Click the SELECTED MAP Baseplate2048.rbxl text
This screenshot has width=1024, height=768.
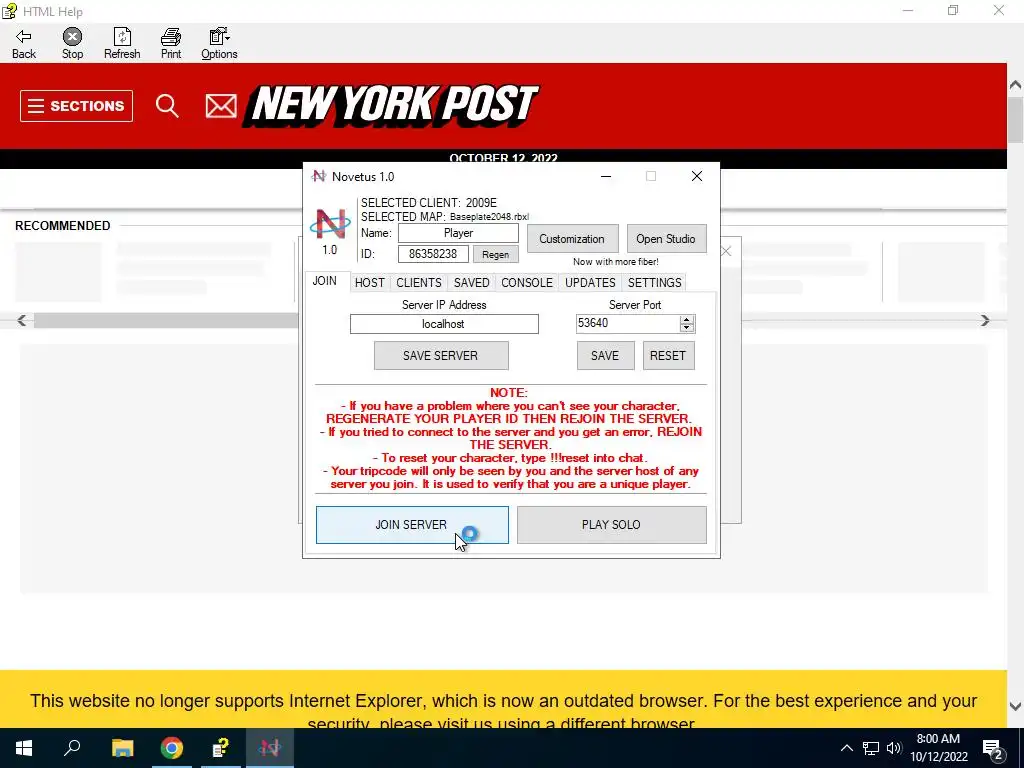point(445,217)
